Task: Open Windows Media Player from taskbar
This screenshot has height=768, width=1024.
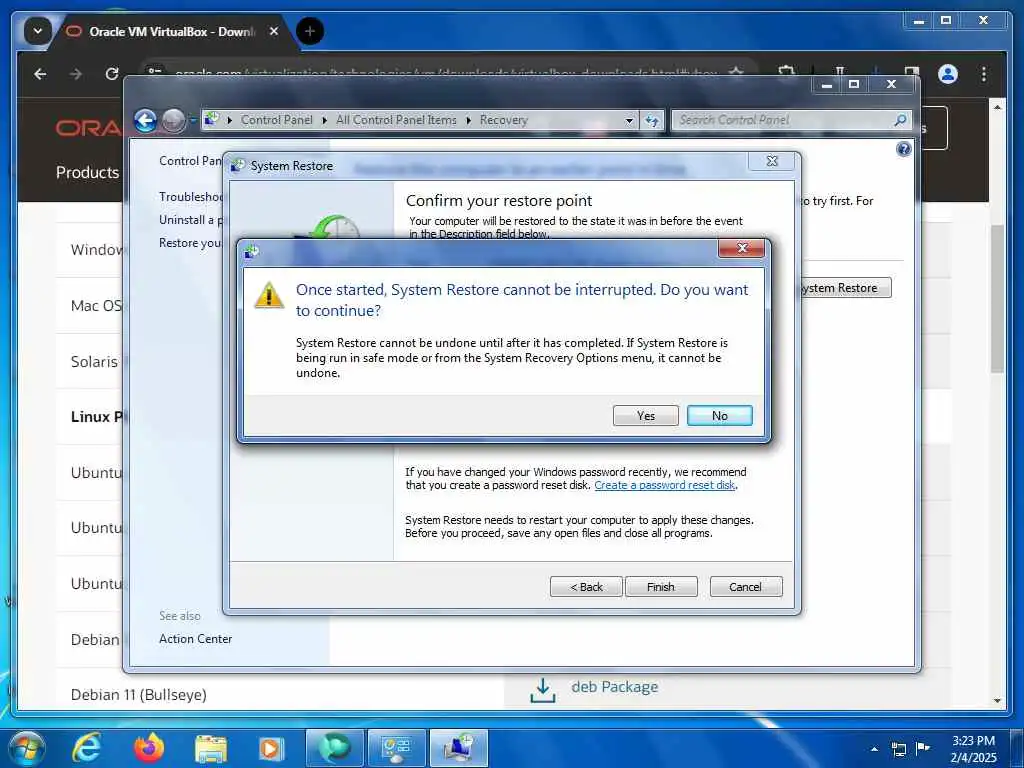Action: click(270, 748)
